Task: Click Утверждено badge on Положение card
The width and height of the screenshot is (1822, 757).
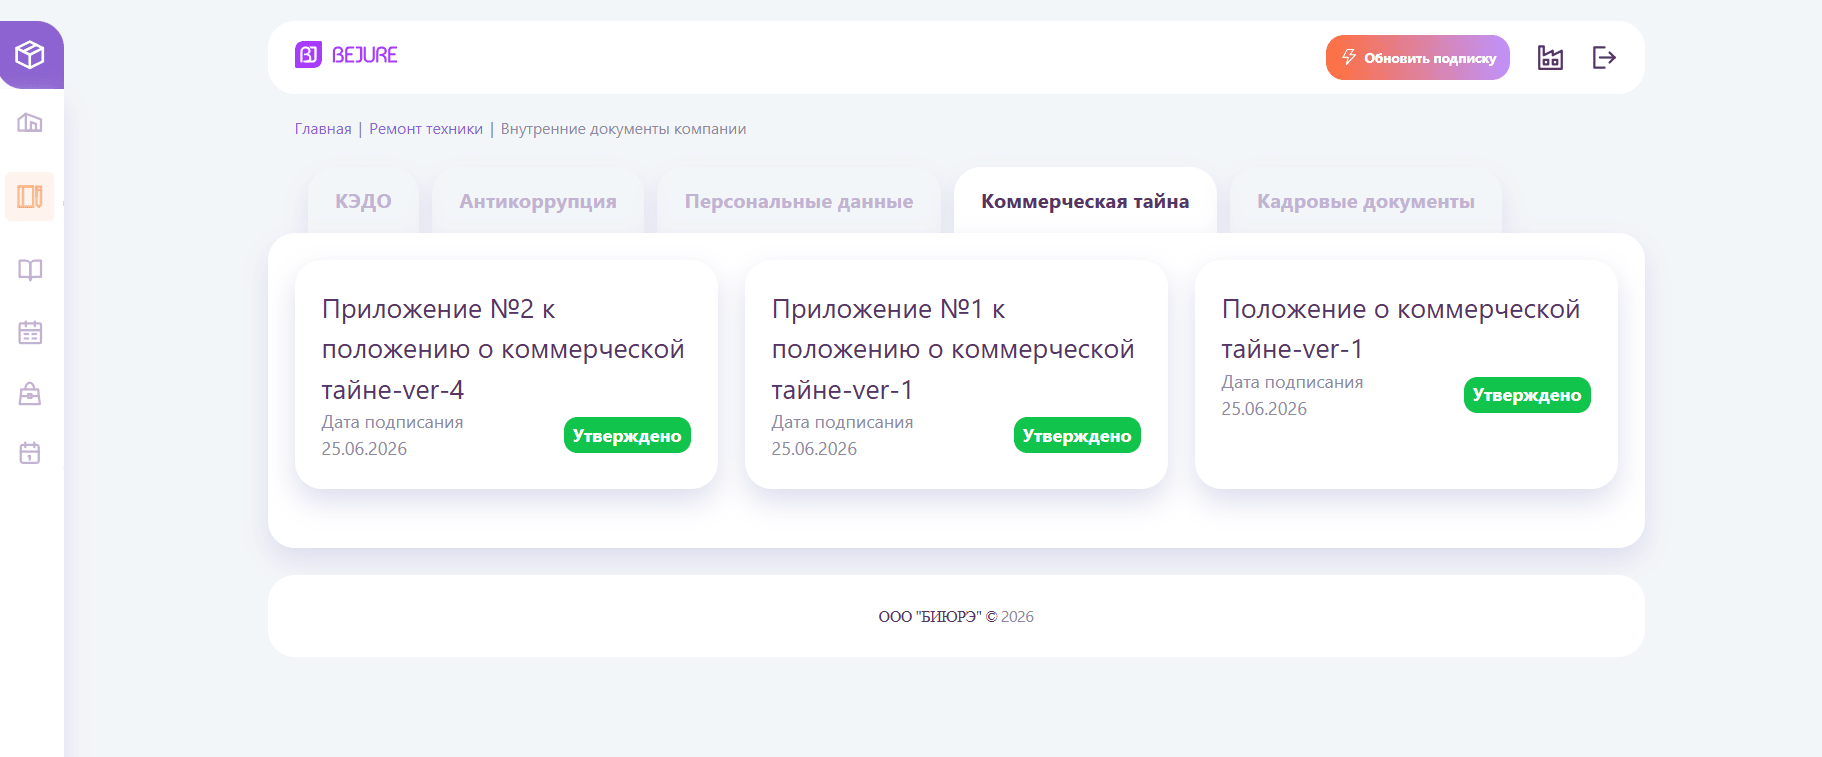Action: click(1527, 395)
